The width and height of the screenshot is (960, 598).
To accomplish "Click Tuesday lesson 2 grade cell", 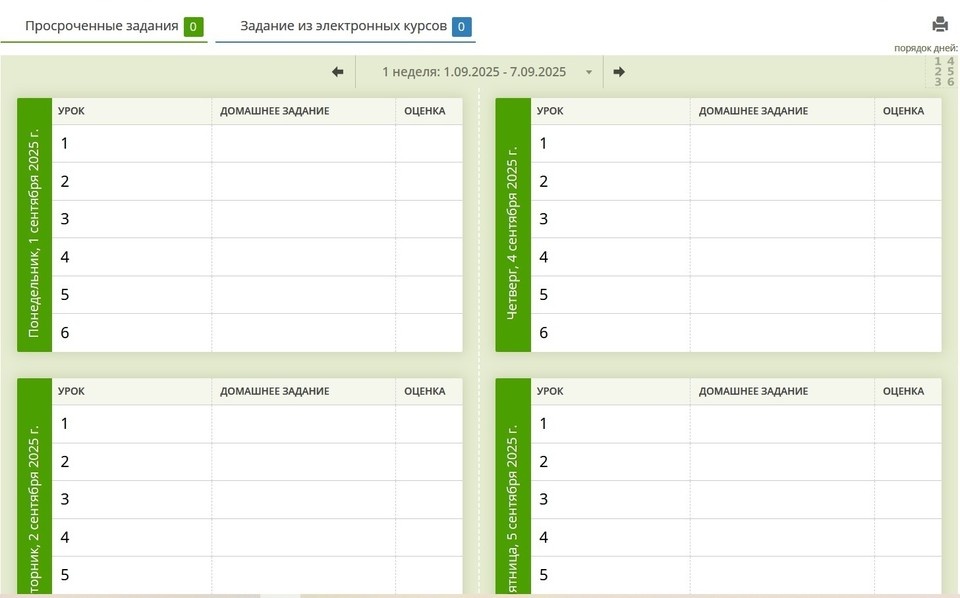I will coord(429,462).
